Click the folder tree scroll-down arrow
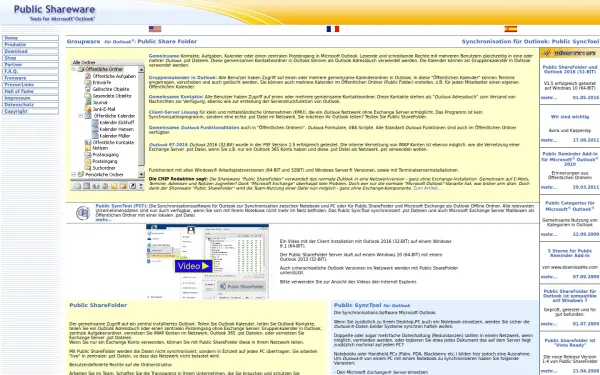 coord(141,174)
